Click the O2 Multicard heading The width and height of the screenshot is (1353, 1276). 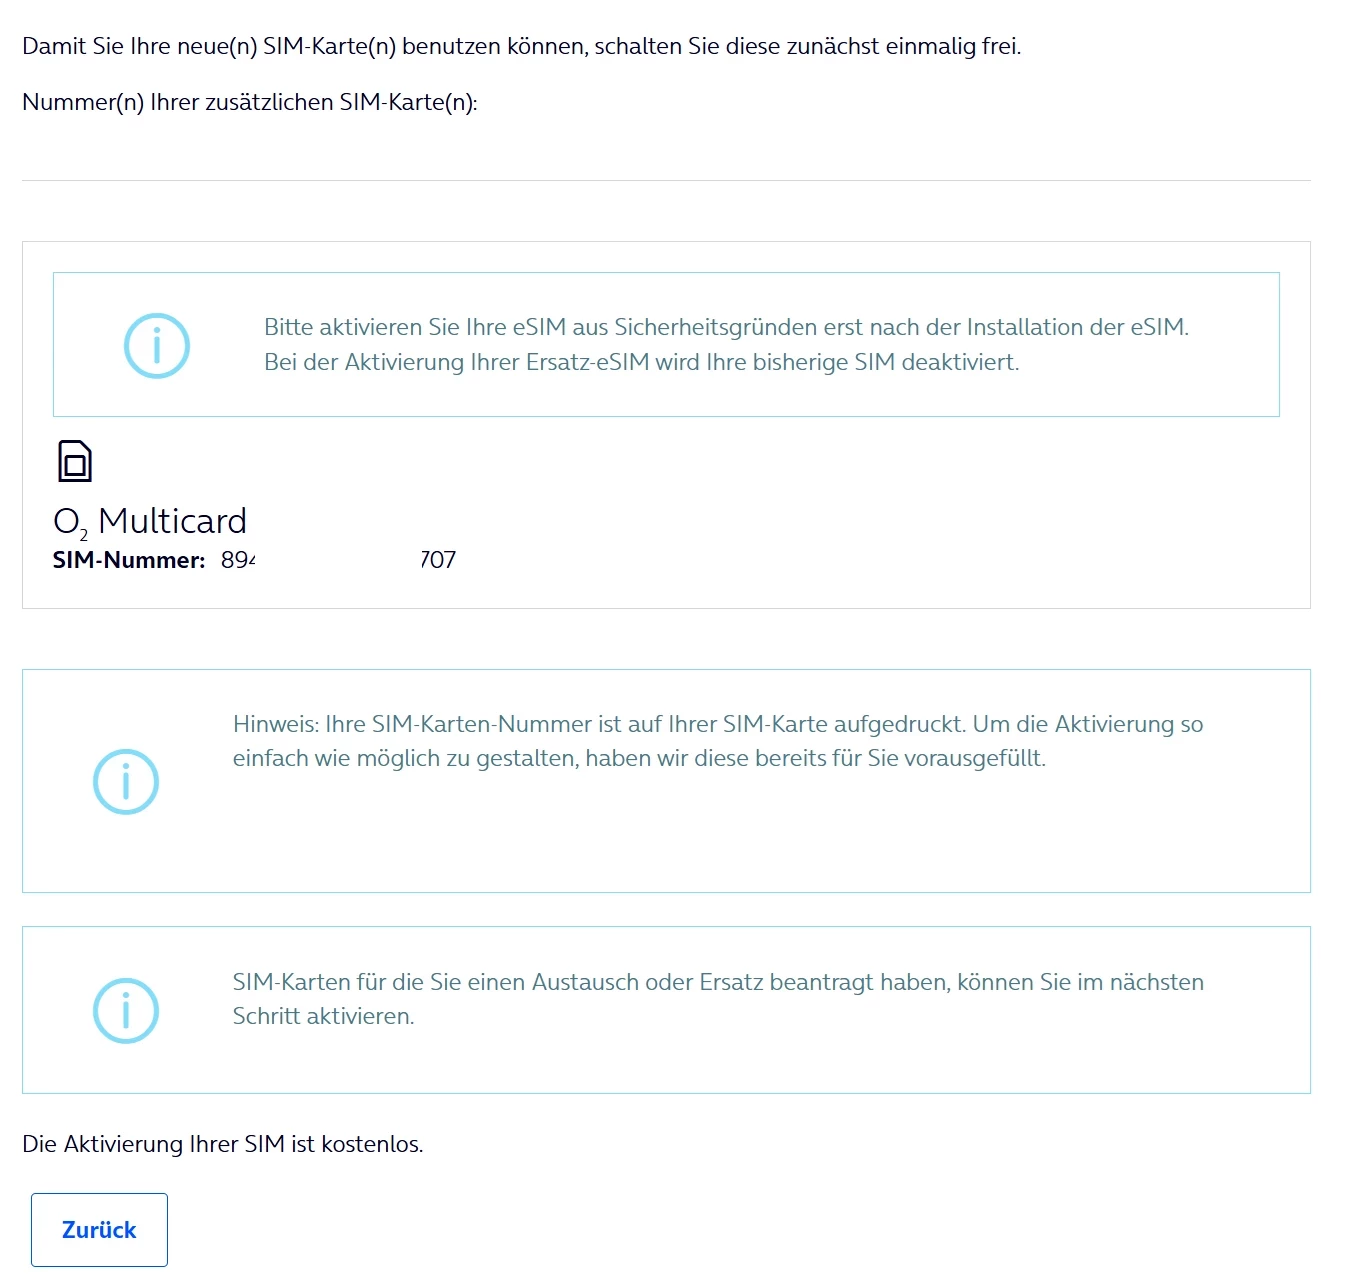pos(150,521)
